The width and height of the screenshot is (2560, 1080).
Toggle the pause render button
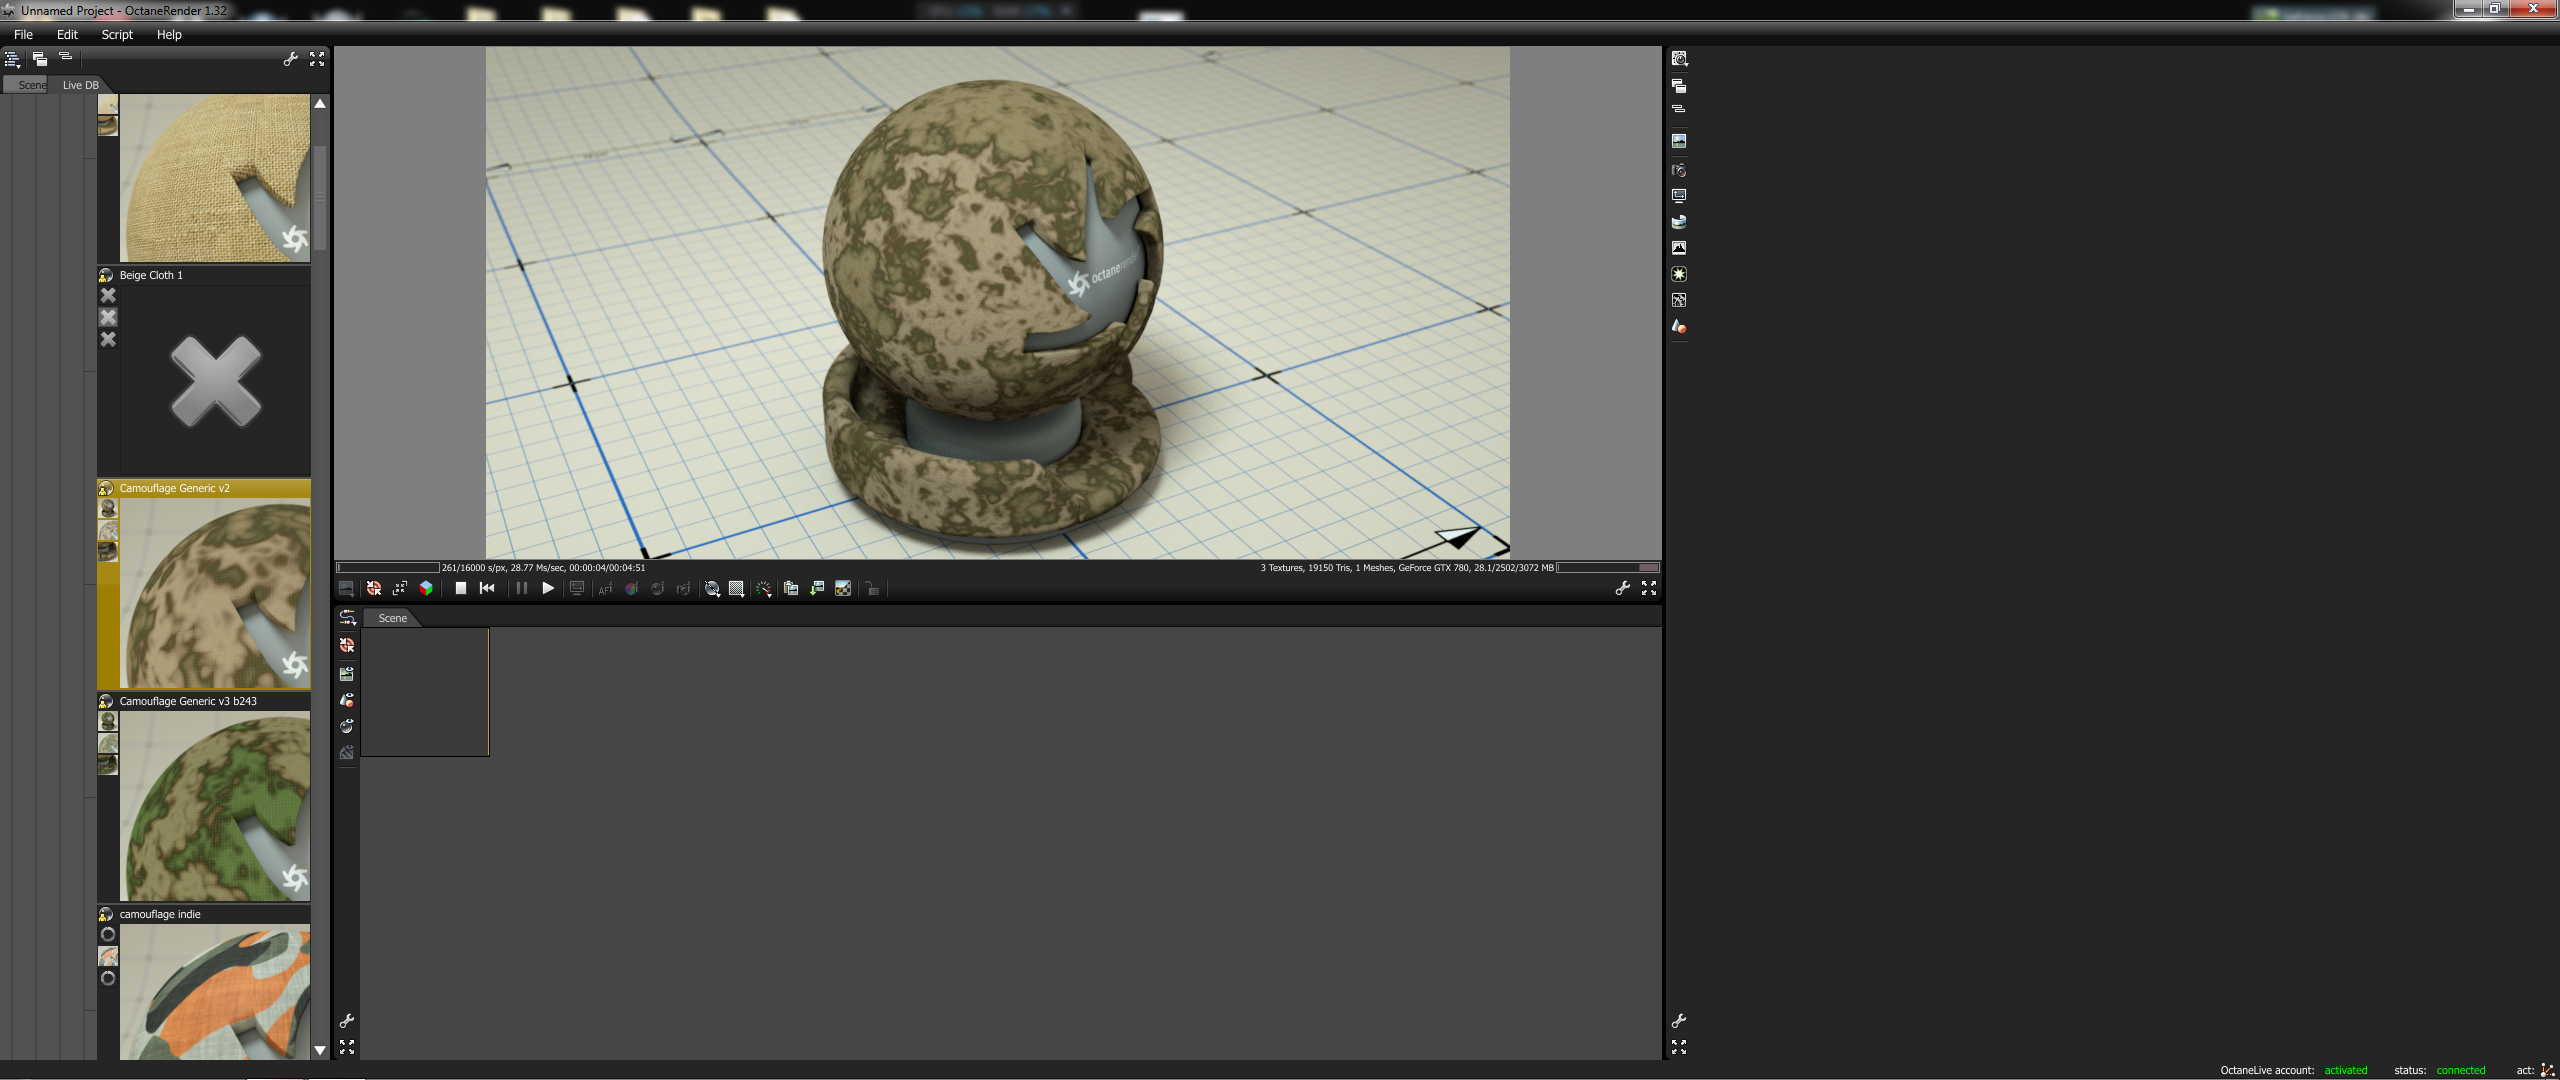tap(521, 589)
